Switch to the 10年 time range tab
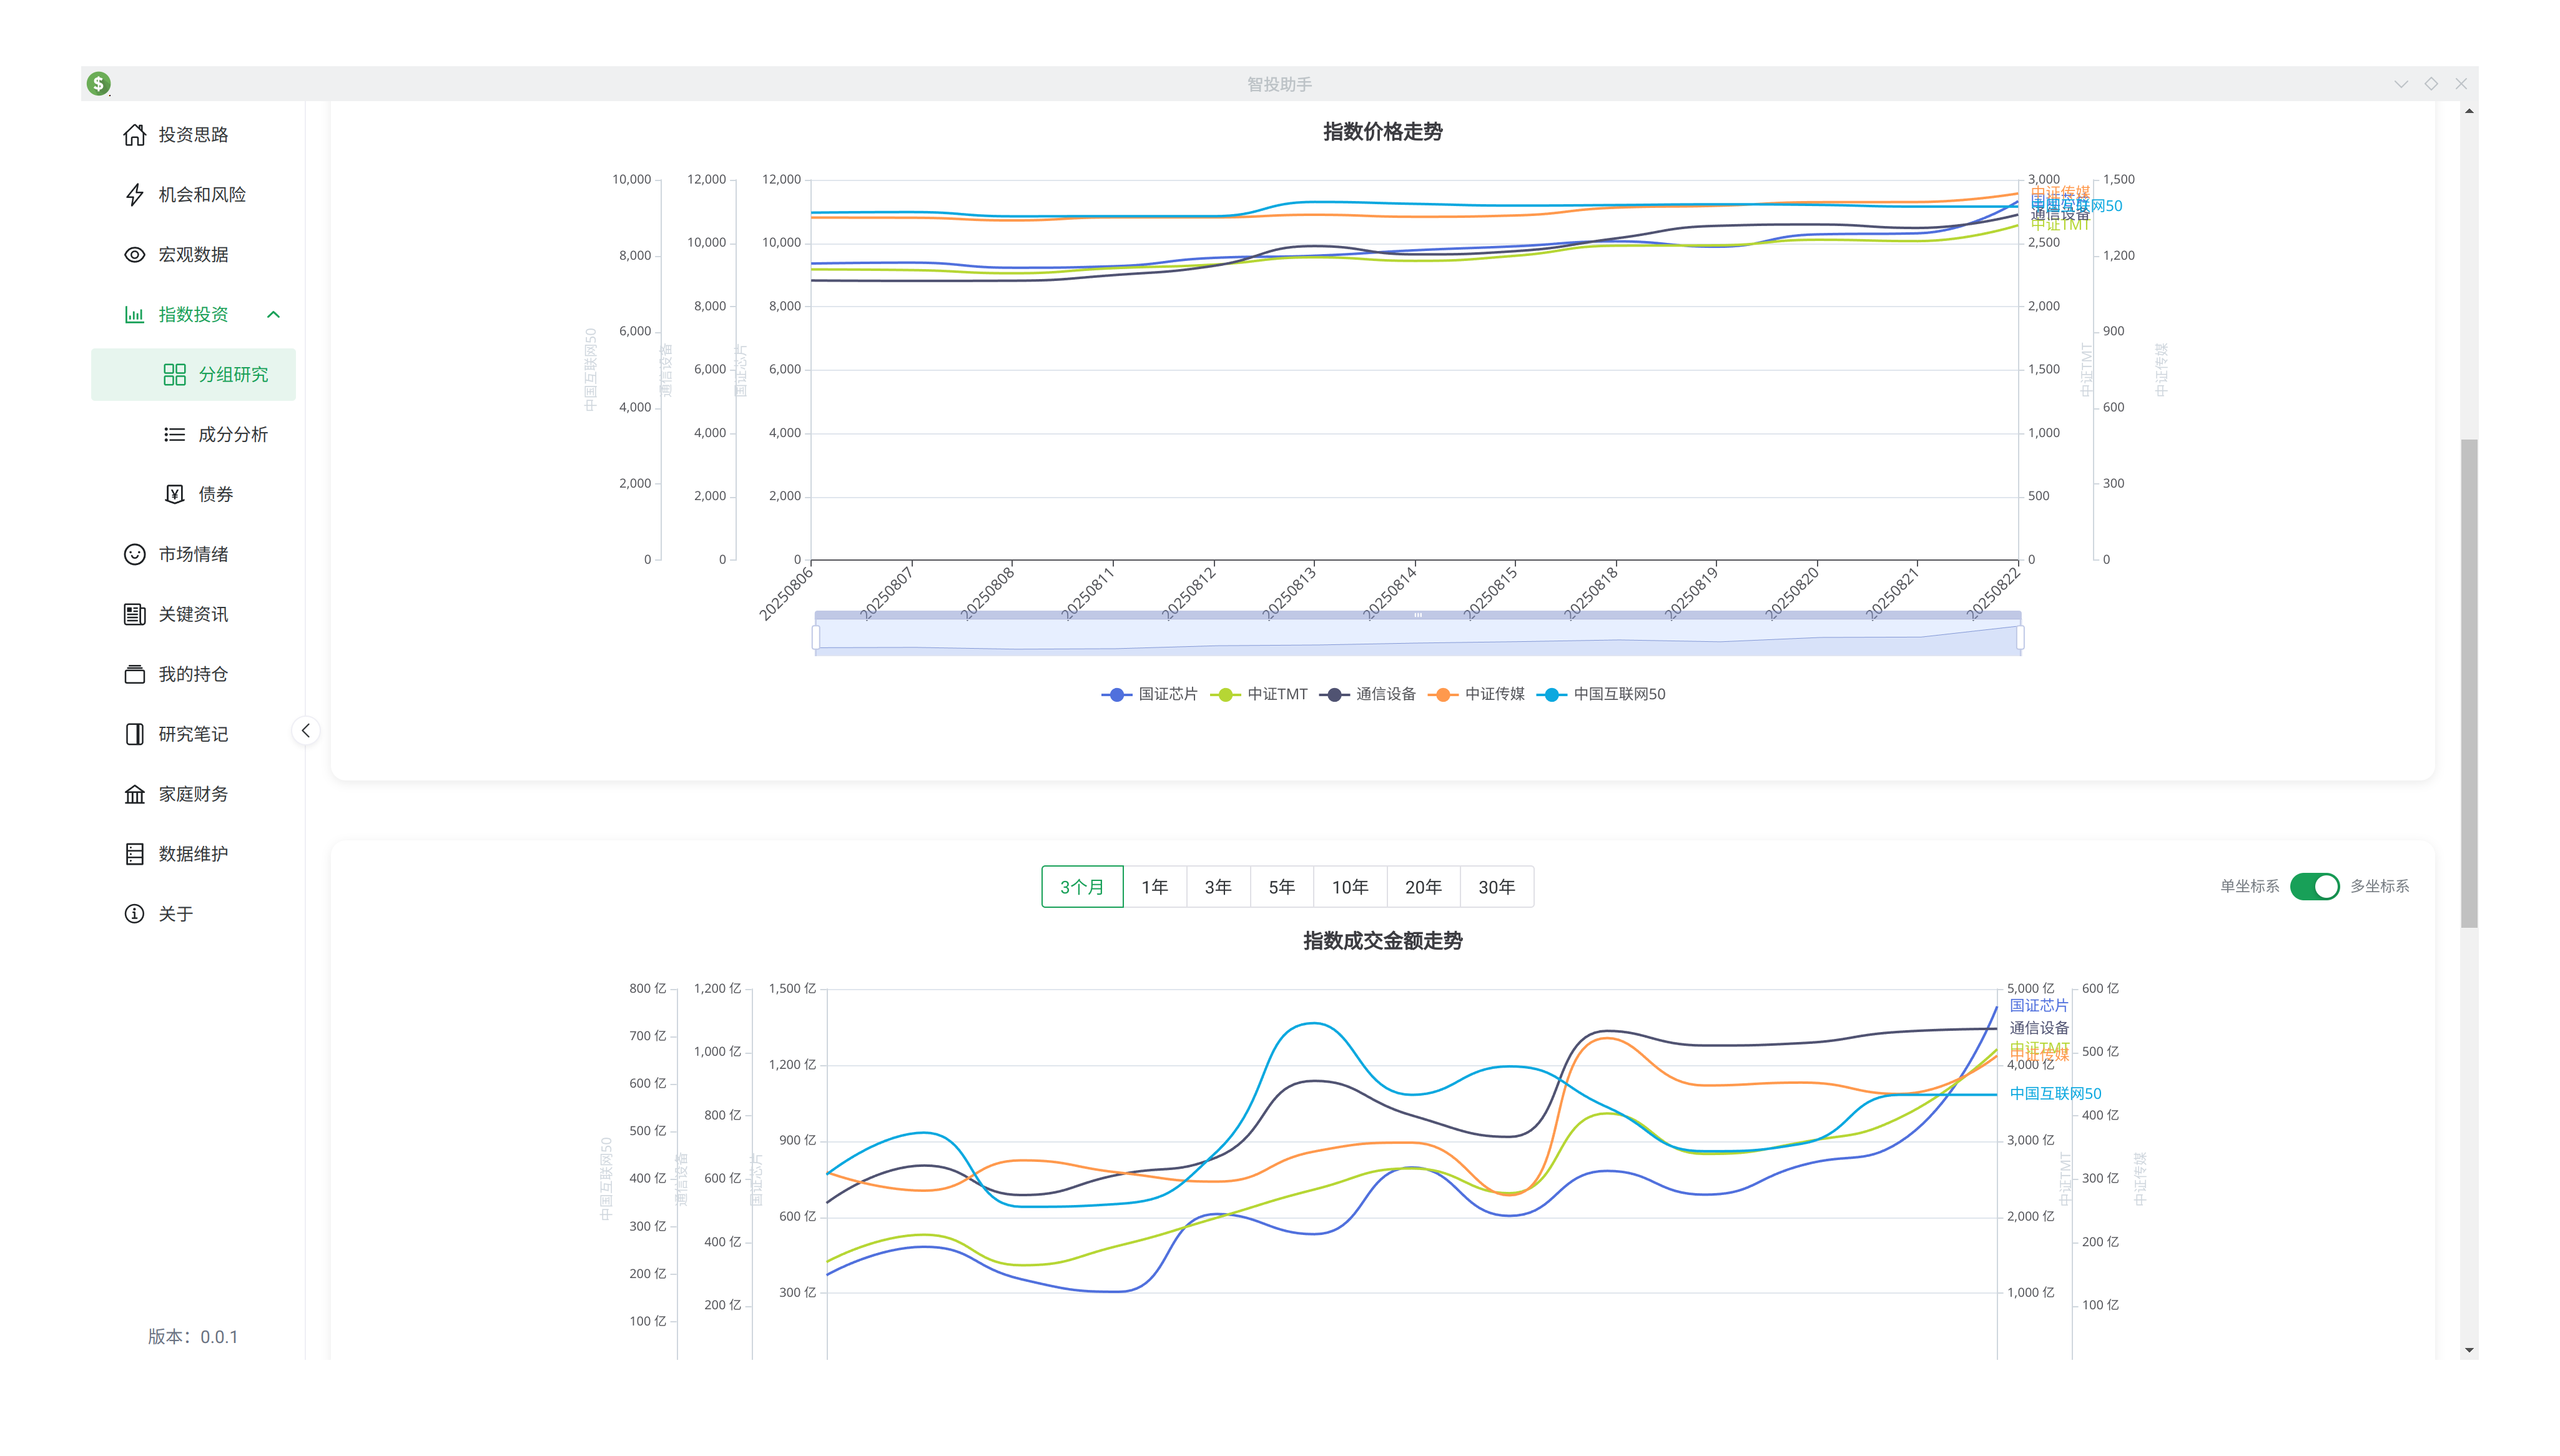Screen dimensions: 2560x1456 pos(1349,888)
